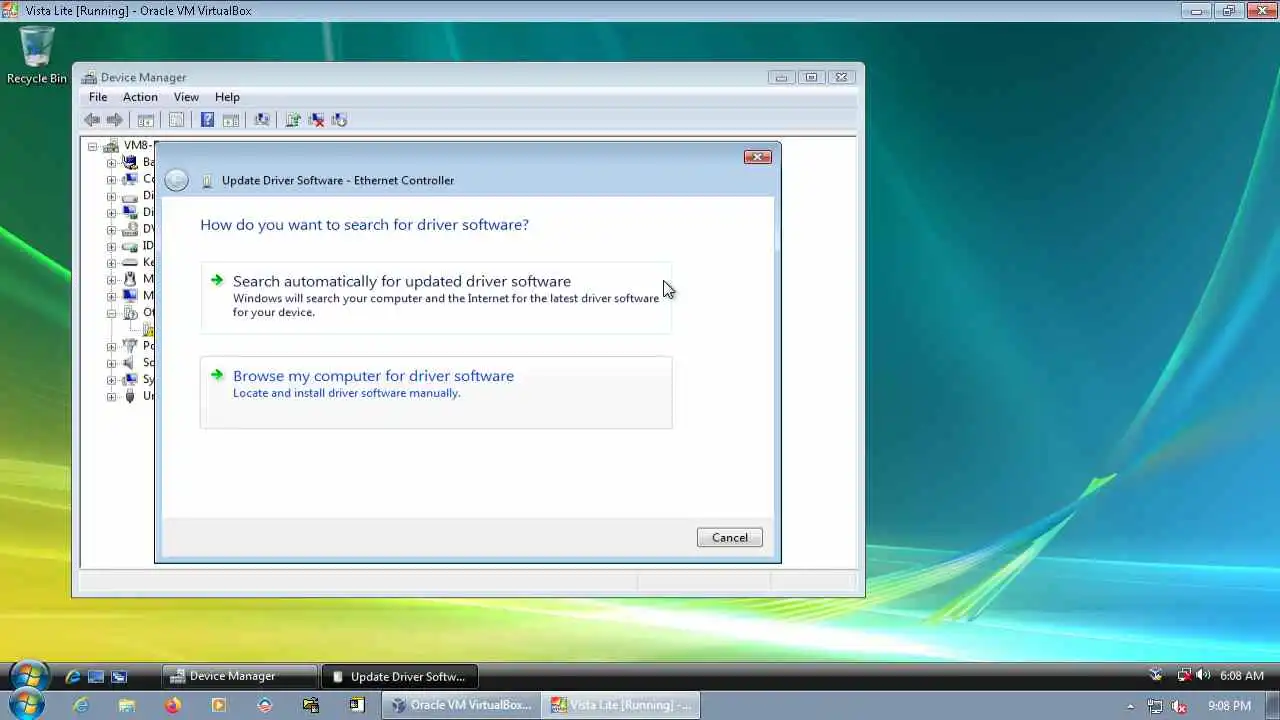The height and width of the screenshot is (720, 1280).
Task: Expand the 'ID' IDE controllers node
Action: click(x=111, y=247)
